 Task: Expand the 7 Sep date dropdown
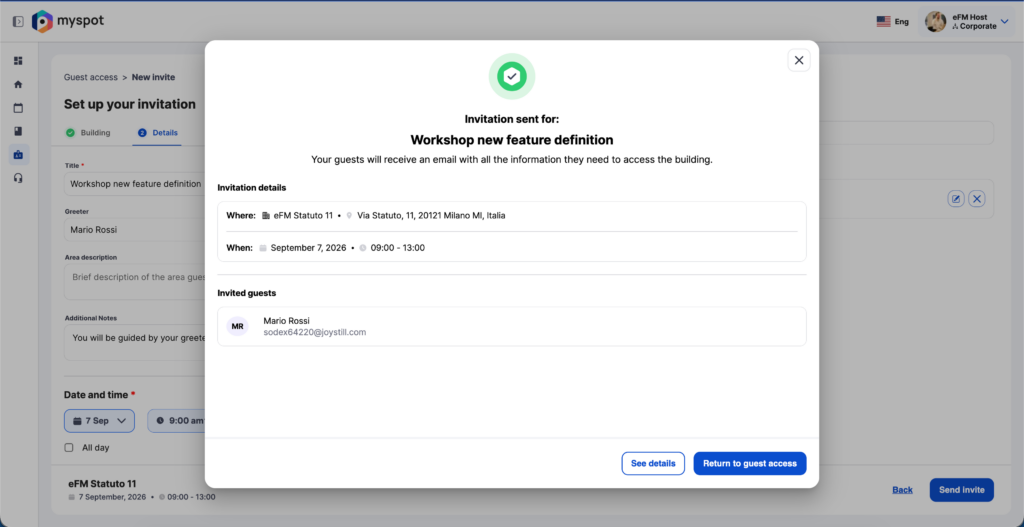point(99,421)
